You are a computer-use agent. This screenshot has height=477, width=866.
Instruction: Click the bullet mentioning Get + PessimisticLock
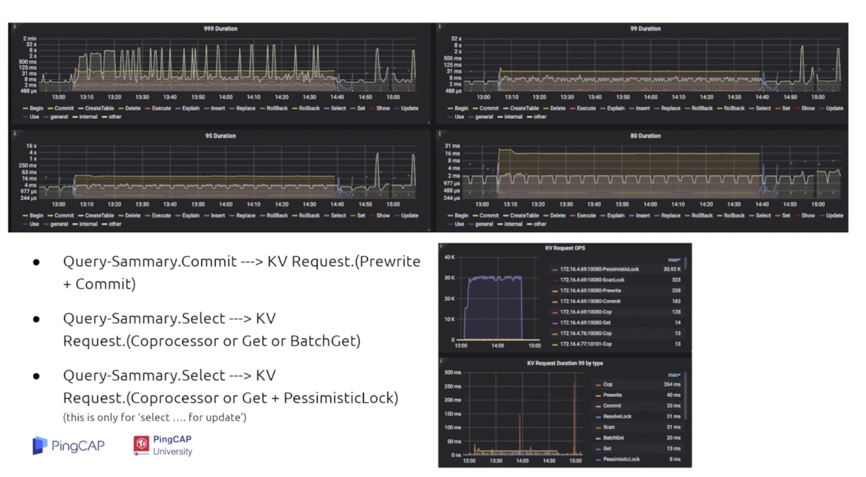pos(230,386)
